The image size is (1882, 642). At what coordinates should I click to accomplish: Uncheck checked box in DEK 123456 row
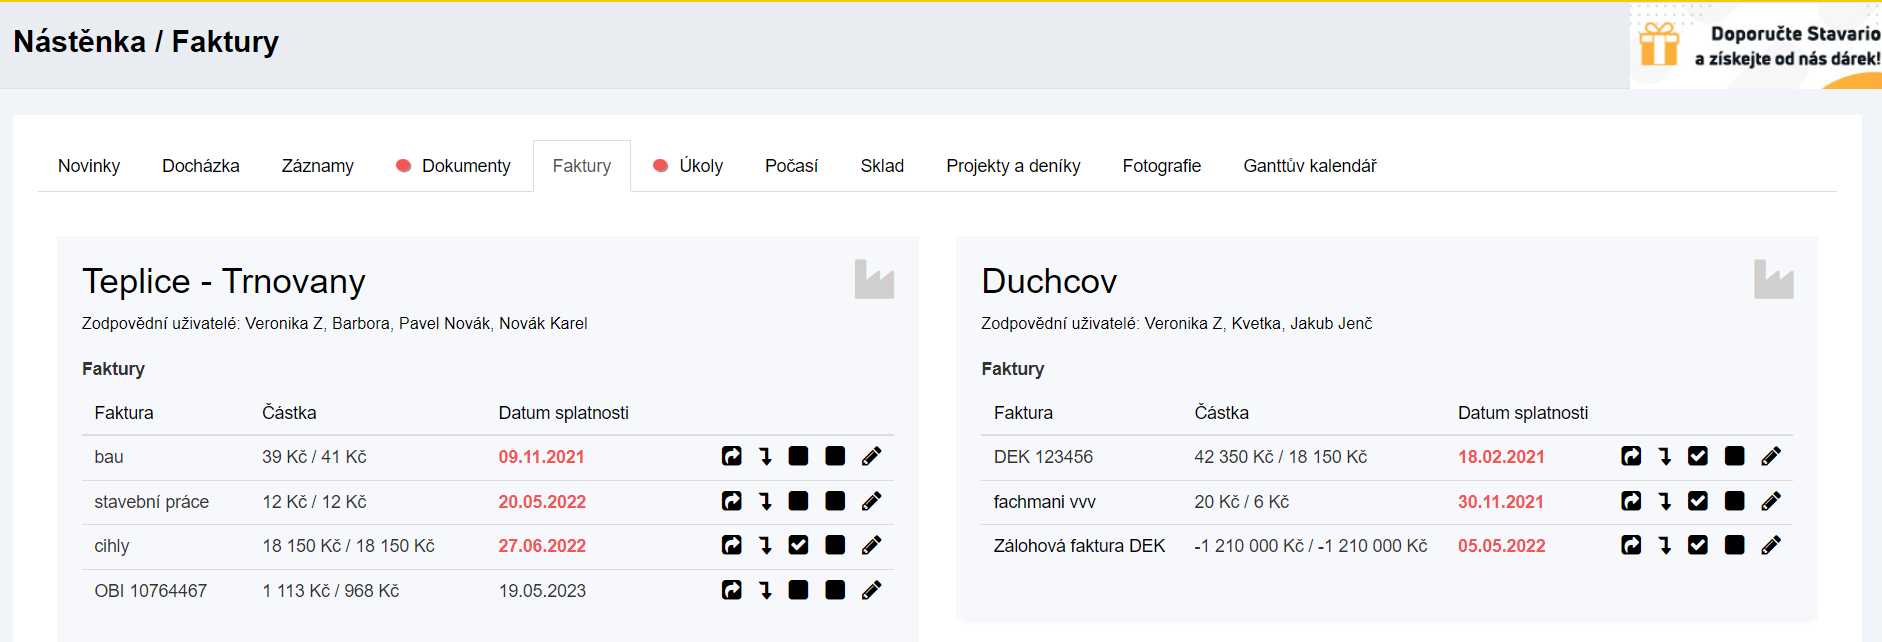pos(1698,456)
